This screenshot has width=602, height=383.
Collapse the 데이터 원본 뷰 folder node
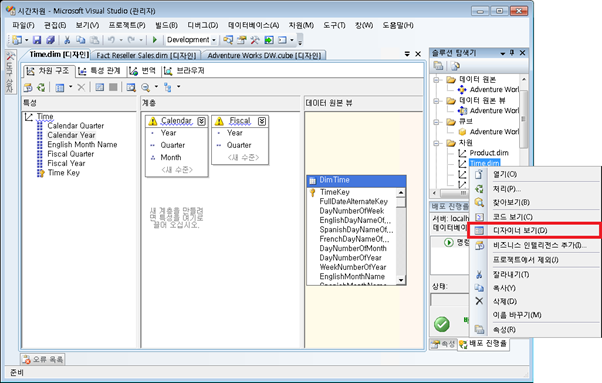[436, 101]
